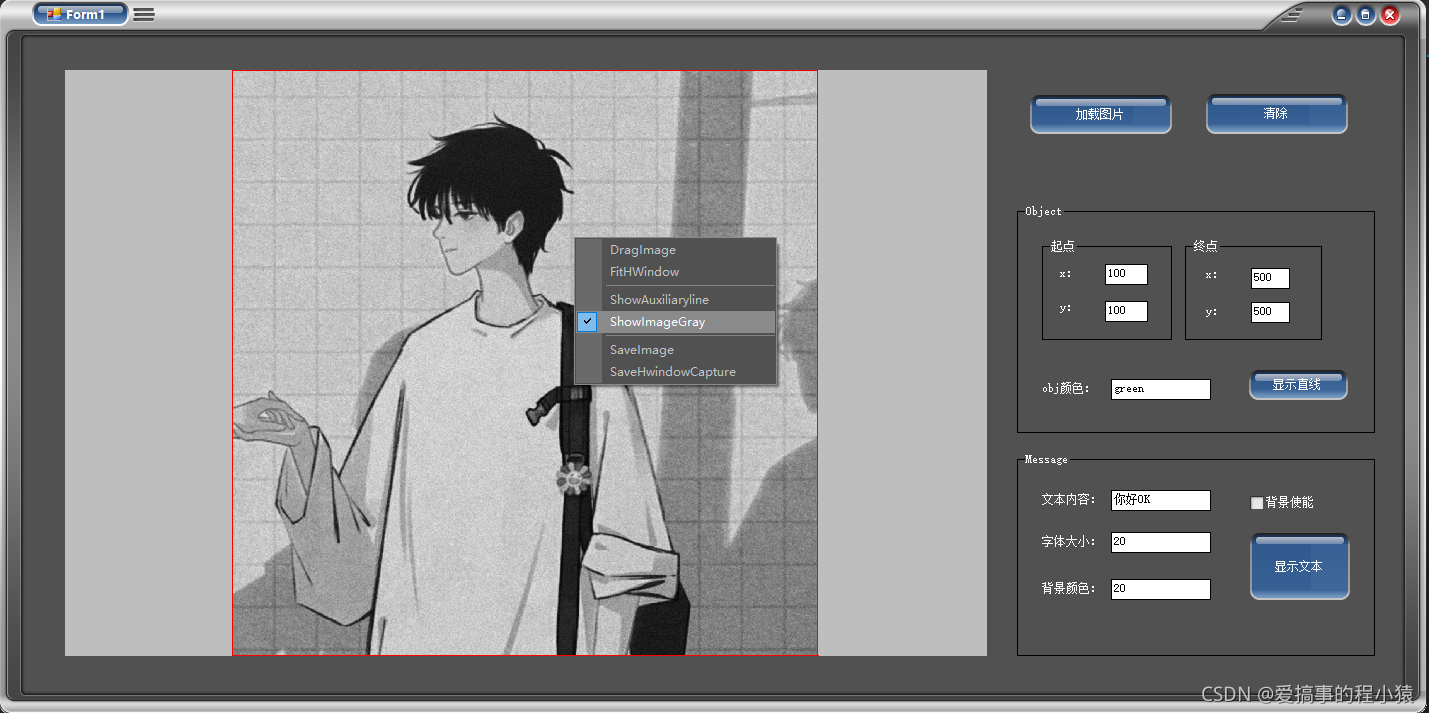Toggle the ShowImageGray checkmark
This screenshot has height=713, width=1429.
pyautogui.click(x=588, y=322)
